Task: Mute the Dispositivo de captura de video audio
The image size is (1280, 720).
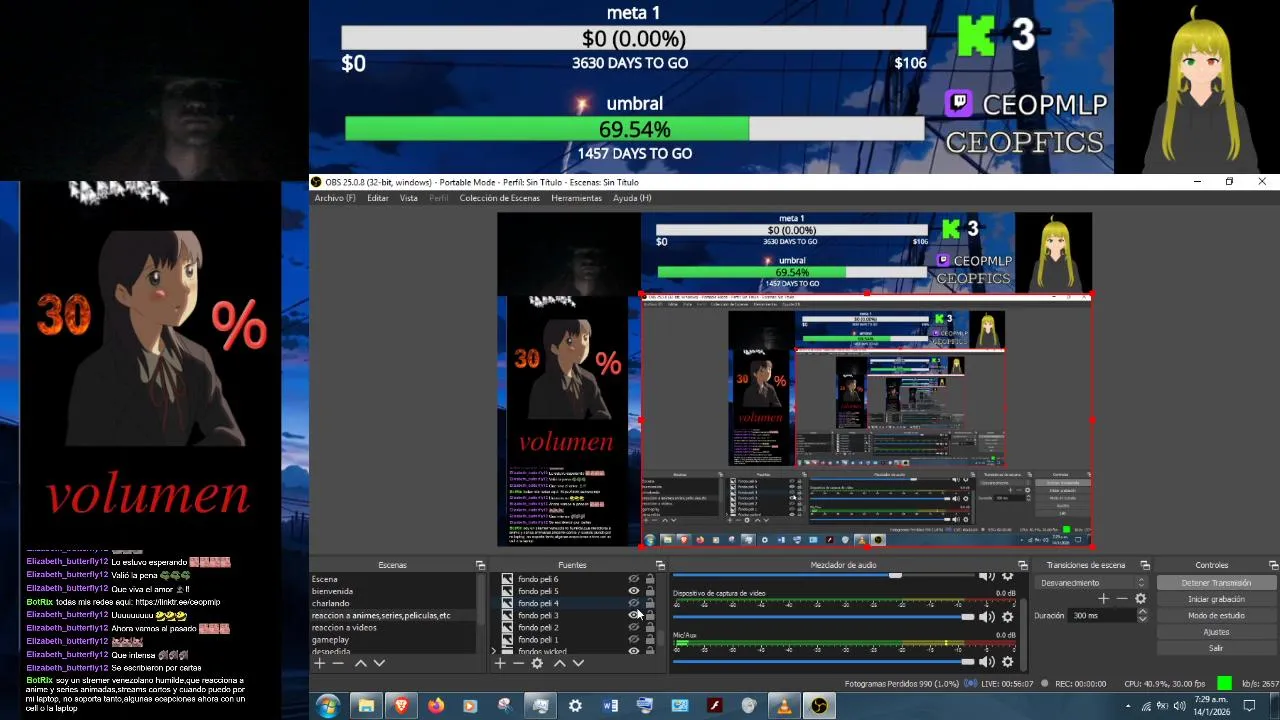Action: click(x=987, y=617)
